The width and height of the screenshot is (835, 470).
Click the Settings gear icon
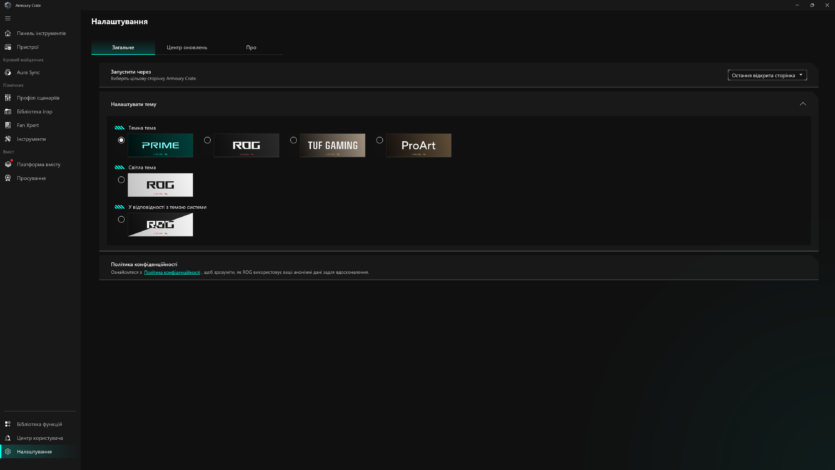(x=7, y=452)
